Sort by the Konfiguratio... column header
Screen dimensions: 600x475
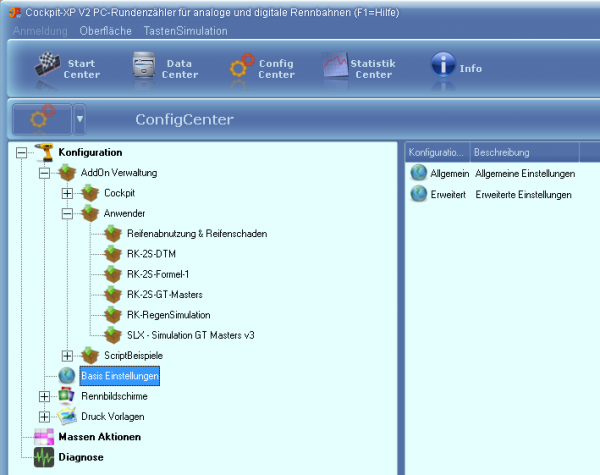[437, 152]
